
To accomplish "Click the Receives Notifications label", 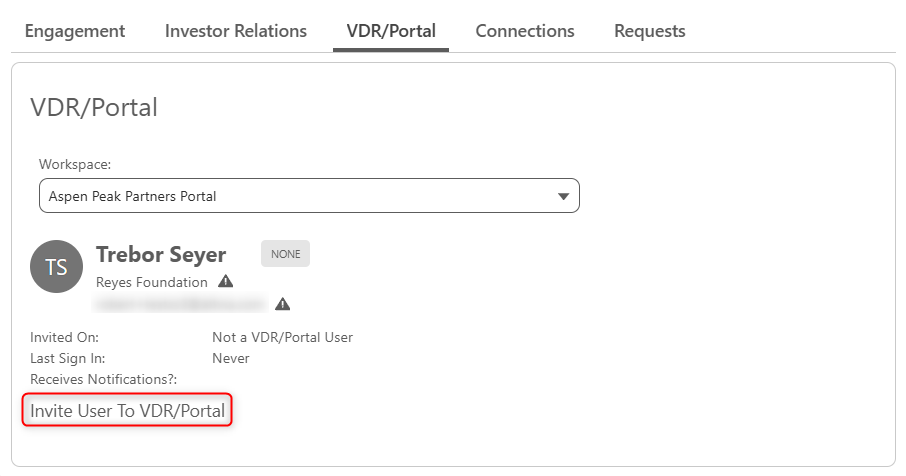I will click(103, 379).
